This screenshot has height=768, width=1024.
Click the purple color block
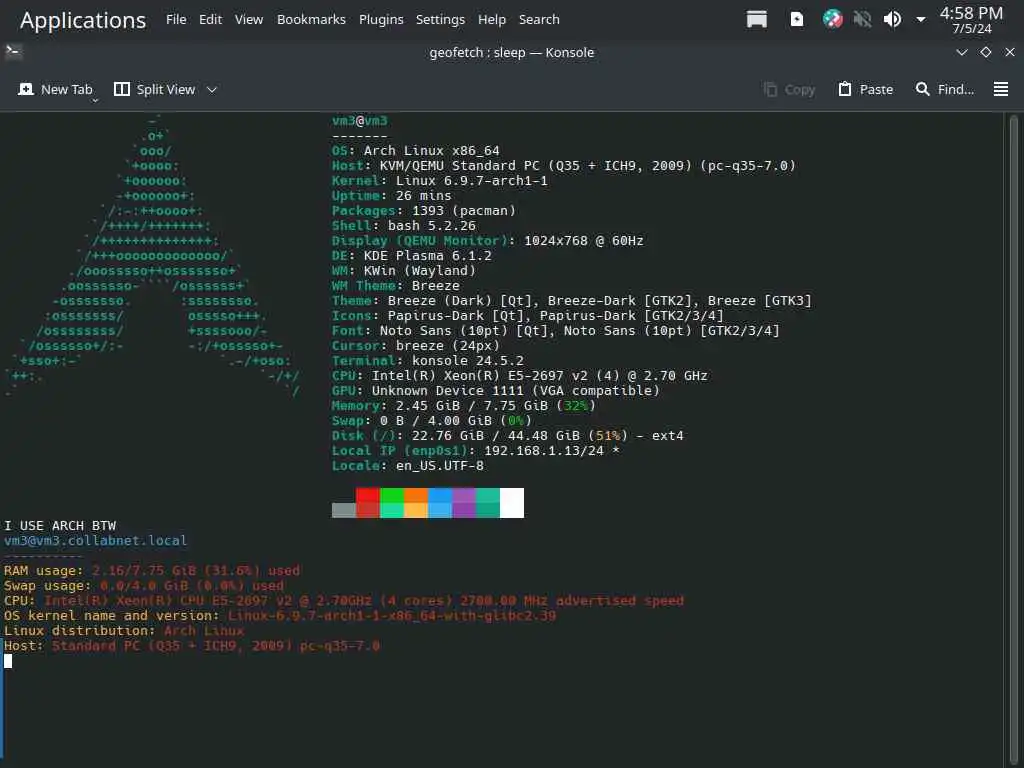(x=464, y=503)
